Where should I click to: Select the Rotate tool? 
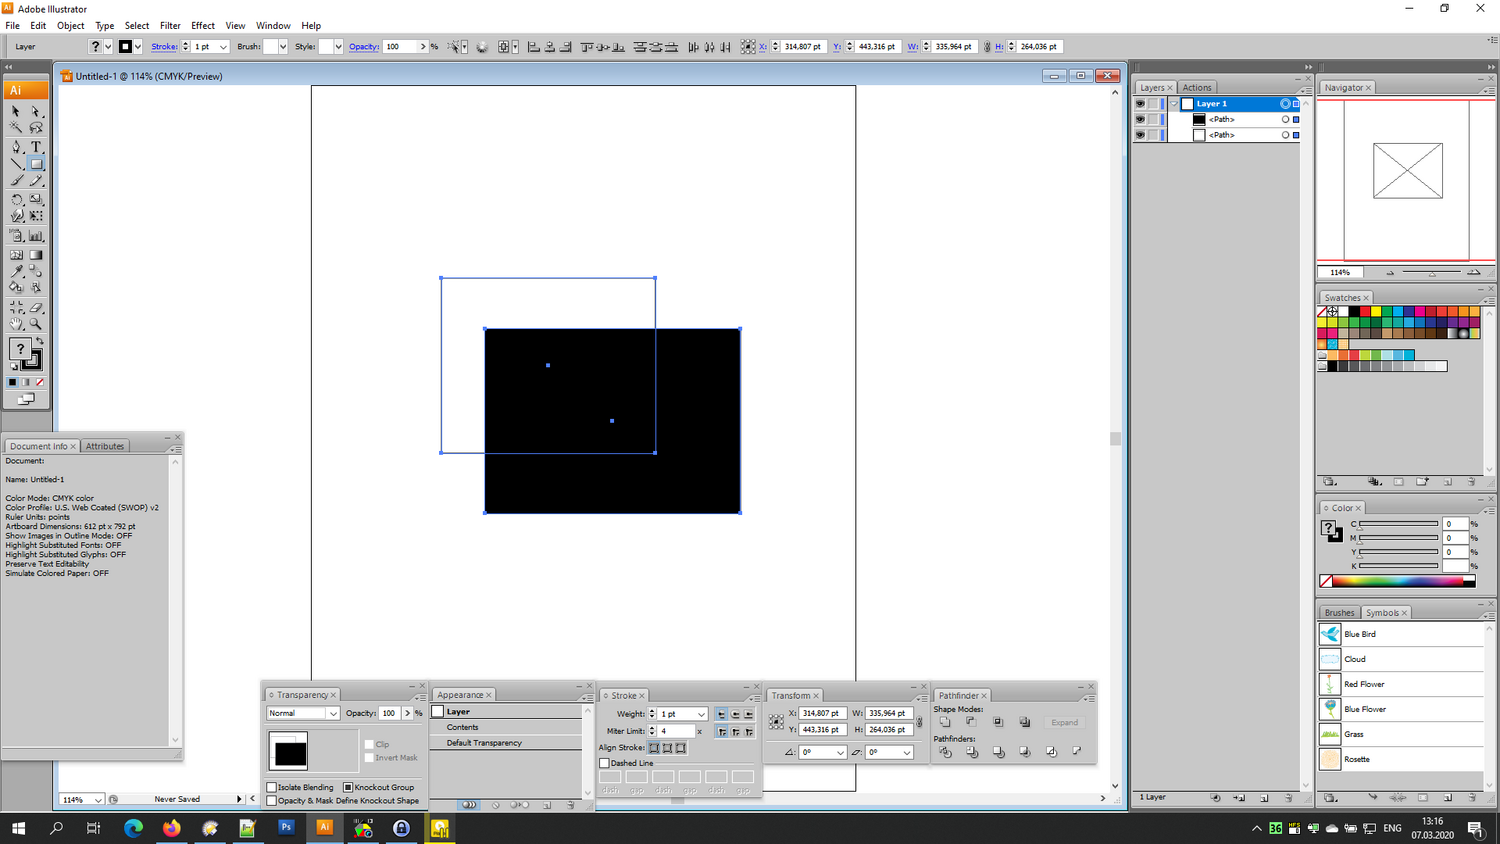coord(16,200)
